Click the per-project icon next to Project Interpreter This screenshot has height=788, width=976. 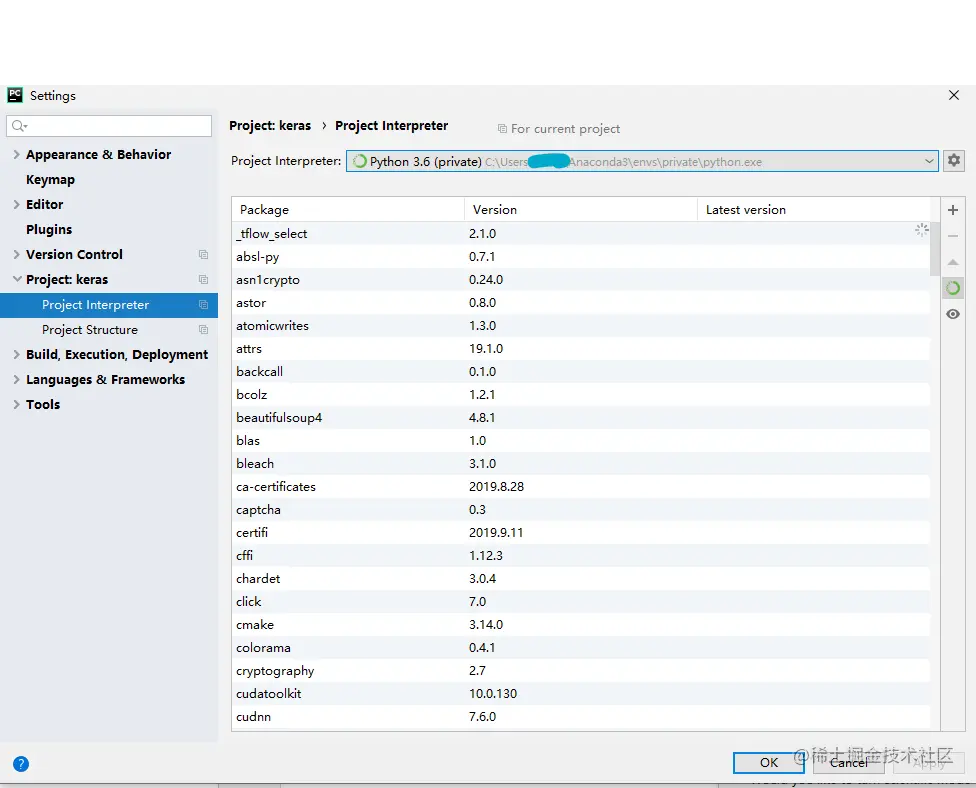(x=203, y=304)
